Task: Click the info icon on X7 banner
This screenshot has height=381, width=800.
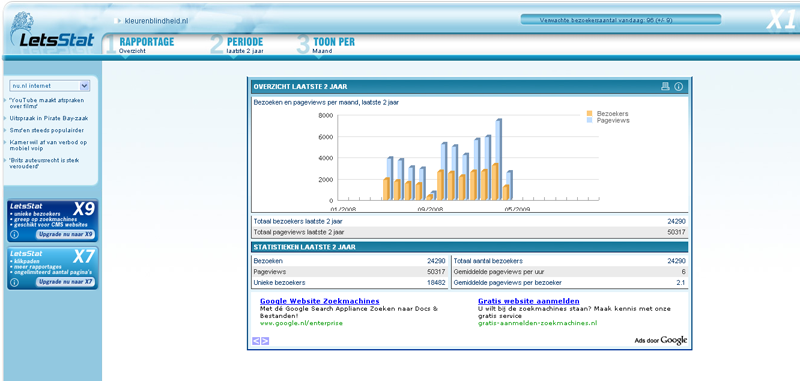Action: click(14, 282)
